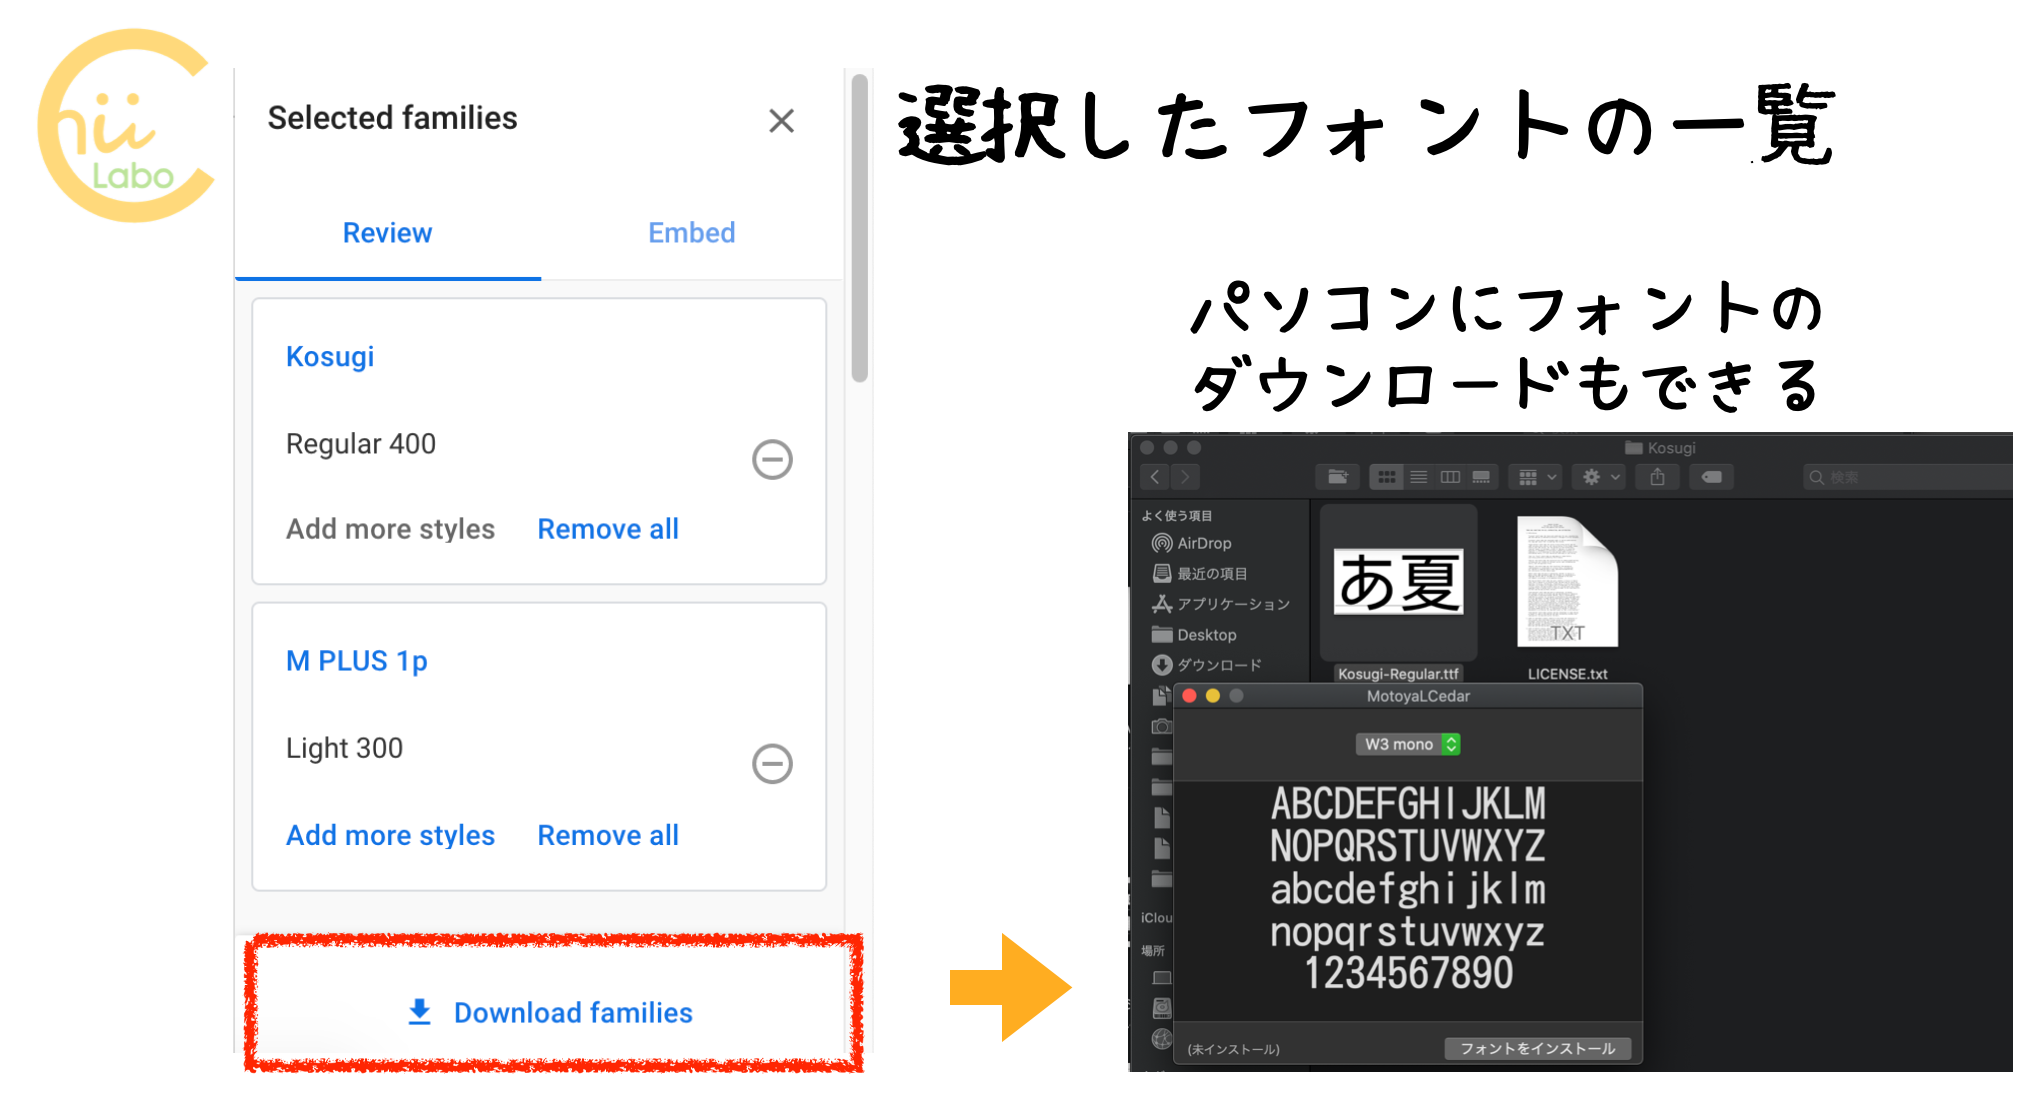2026x1106 pixels.
Task: Click the back navigation arrow in Finder
Action: (x=1155, y=477)
